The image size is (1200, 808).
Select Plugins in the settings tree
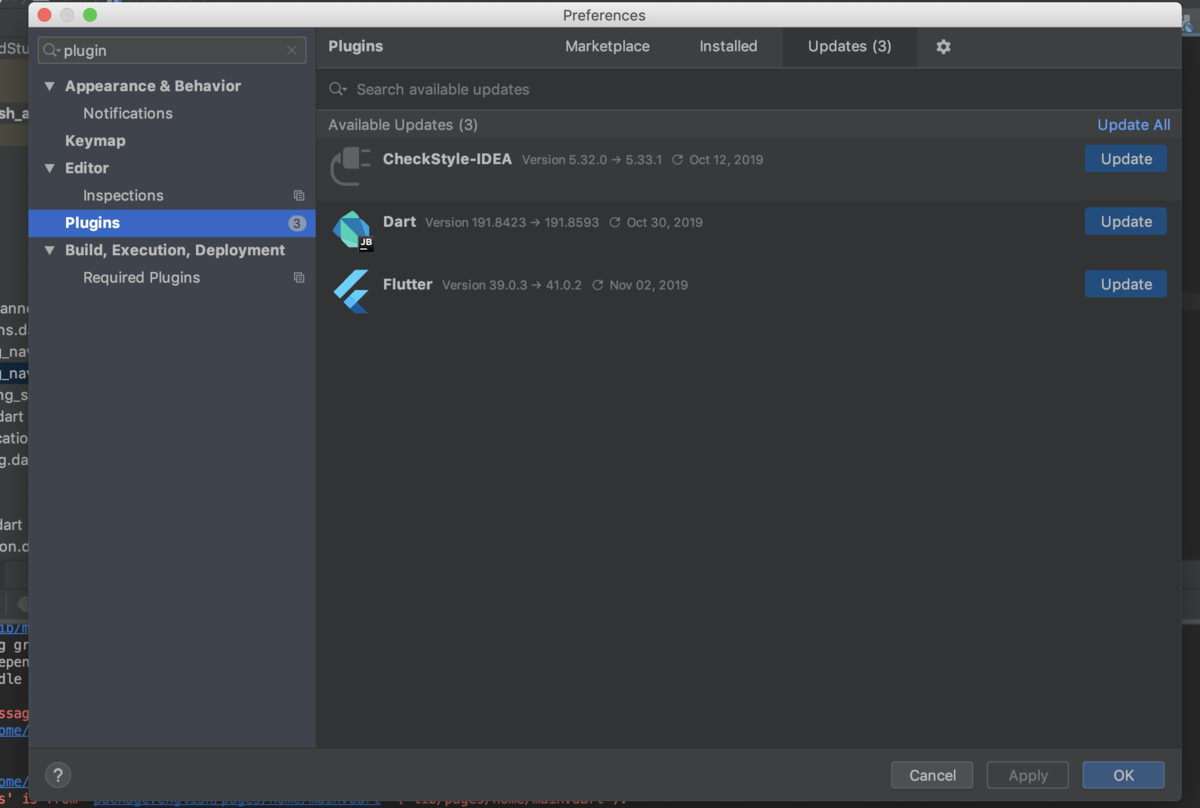(172, 223)
